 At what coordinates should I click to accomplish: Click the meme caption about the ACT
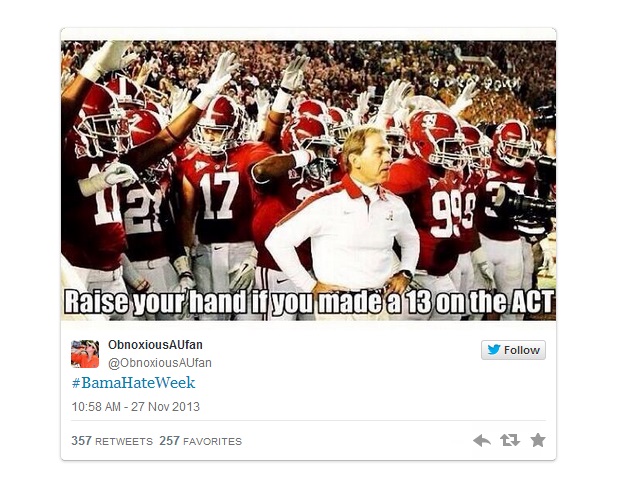[309, 302]
